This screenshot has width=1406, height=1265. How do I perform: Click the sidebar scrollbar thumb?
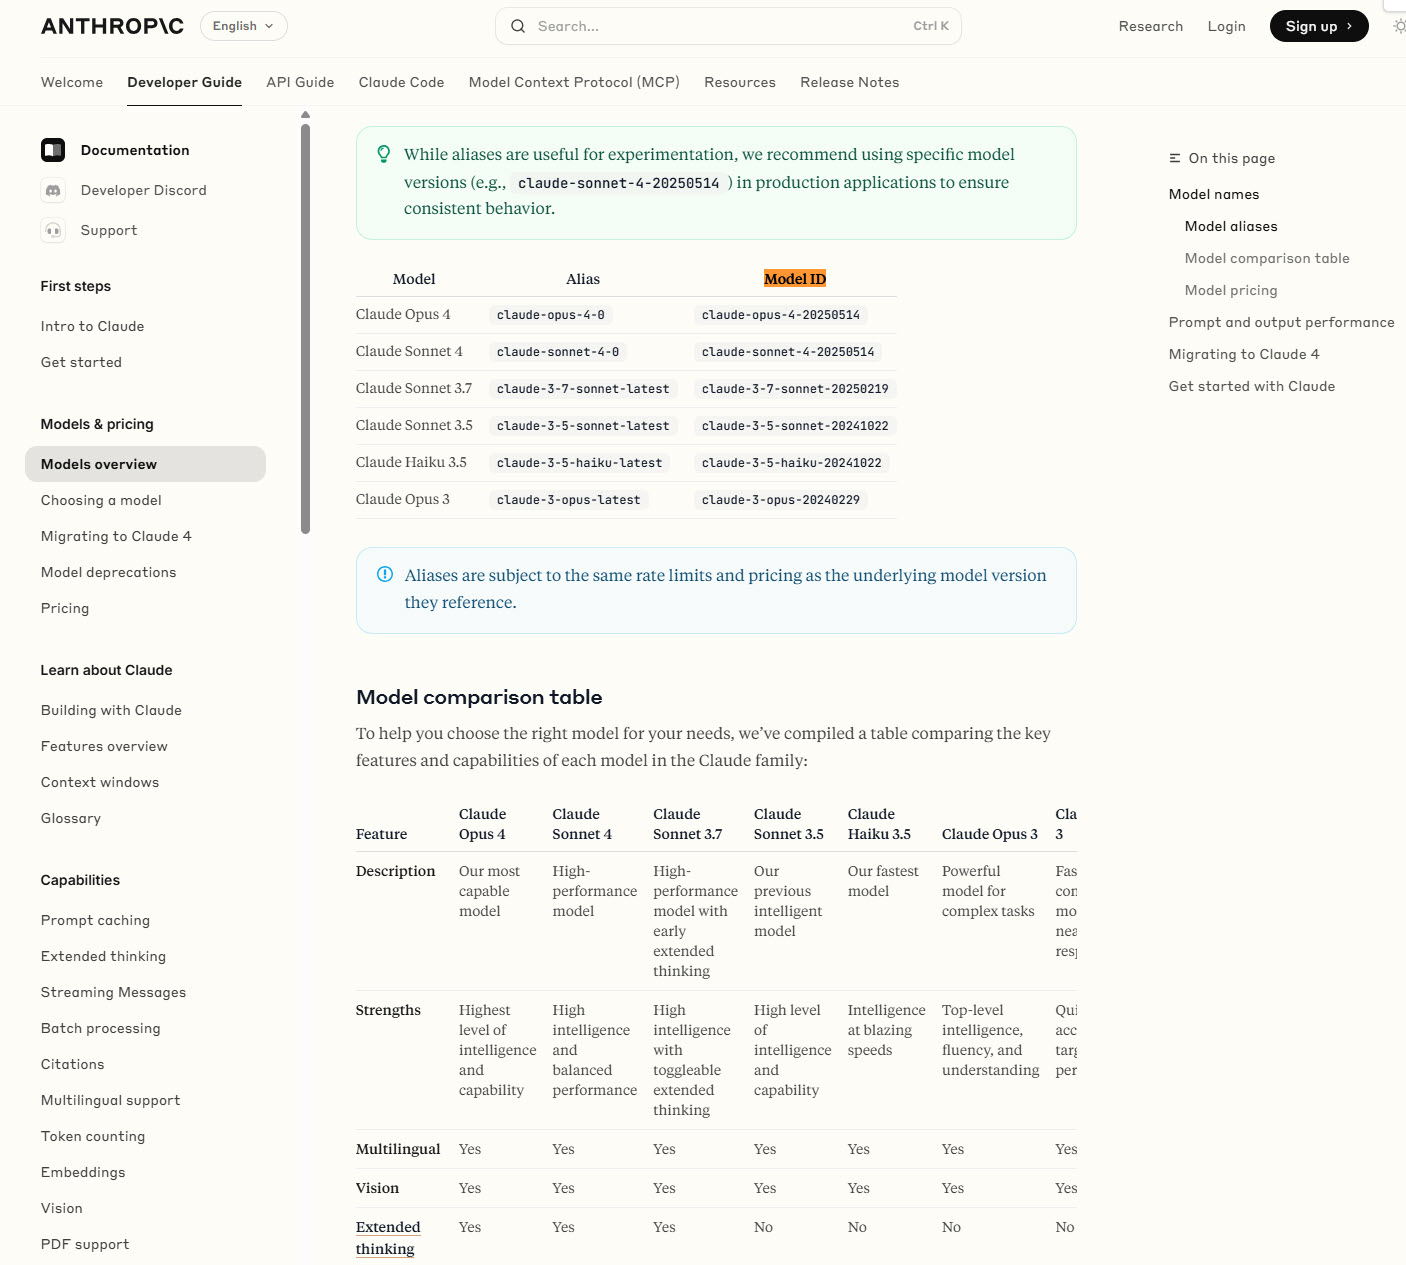pos(305,329)
